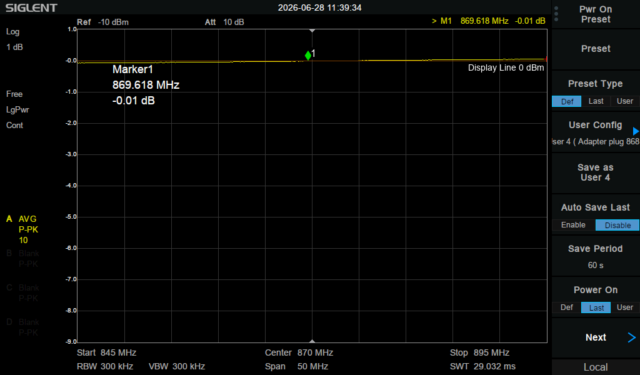
Task: Select the green Marker 1 diamond
Action: (308, 55)
